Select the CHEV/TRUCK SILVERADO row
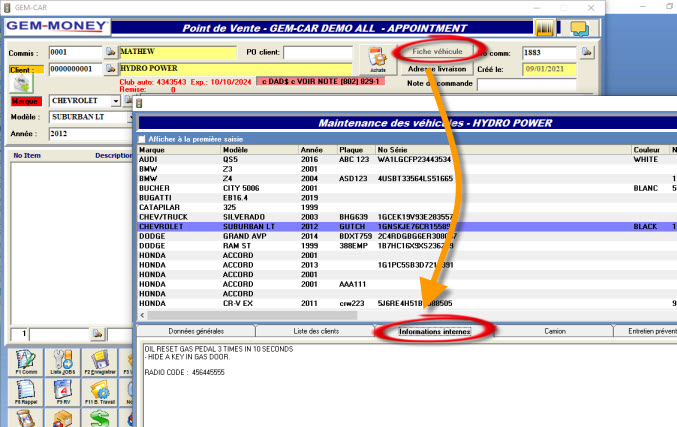677x427 pixels. [x=407, y=217]
